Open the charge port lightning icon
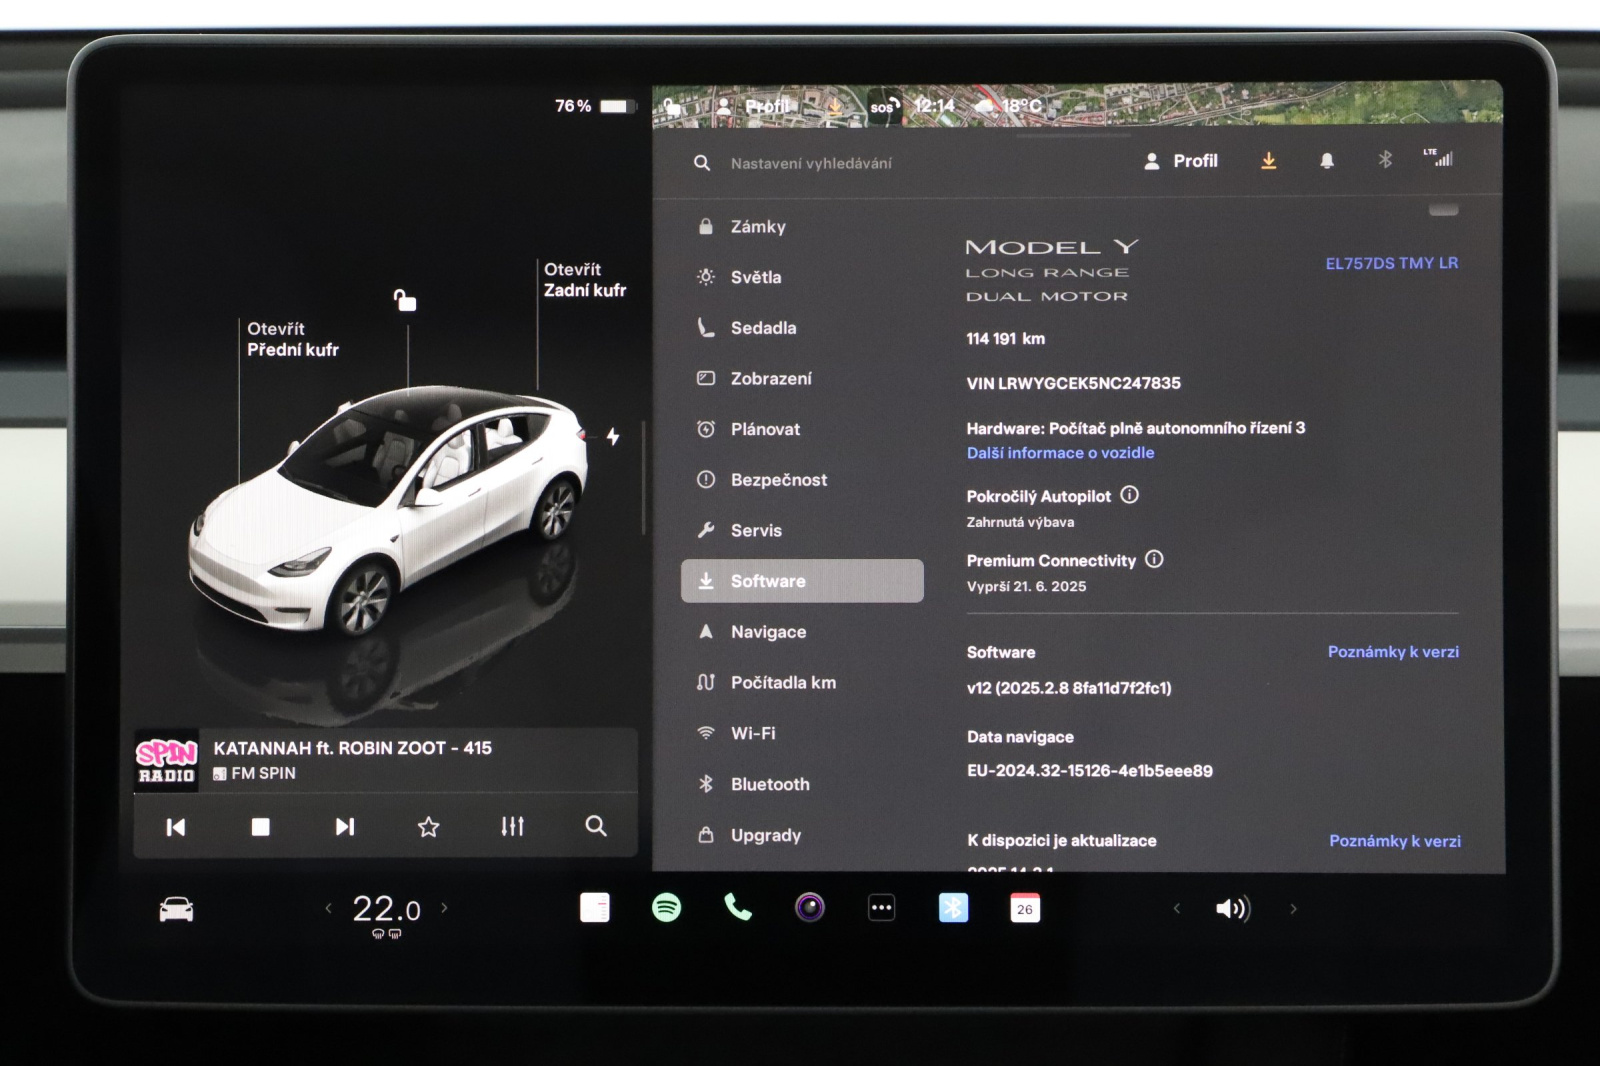The height and width of the screenshot is (1066, 1600). pyautogui.click(x=613, y=436)
